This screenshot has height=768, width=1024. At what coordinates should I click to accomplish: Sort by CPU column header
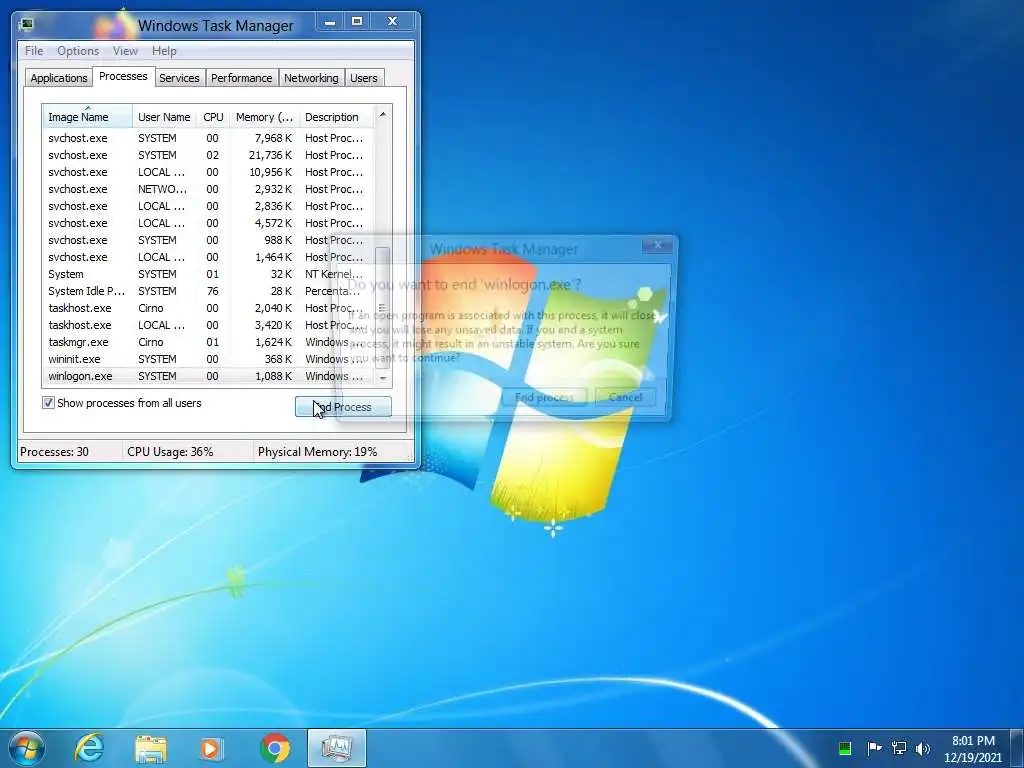click(213, 117)
